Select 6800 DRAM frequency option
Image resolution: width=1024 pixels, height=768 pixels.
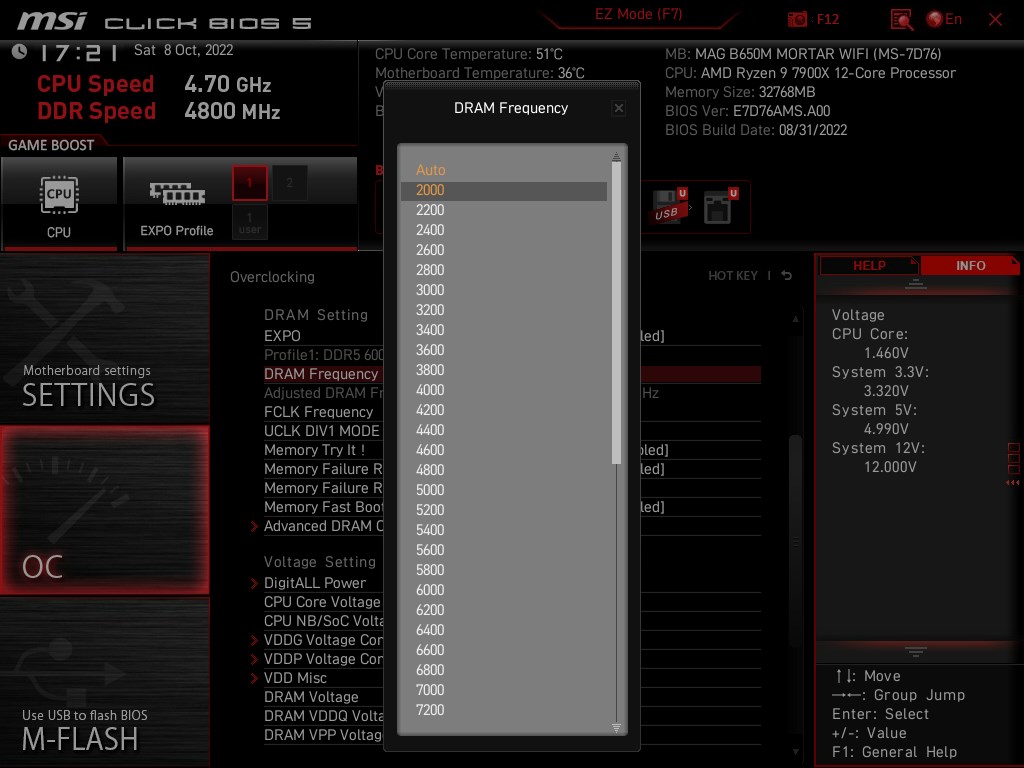[x=504, y=670]
